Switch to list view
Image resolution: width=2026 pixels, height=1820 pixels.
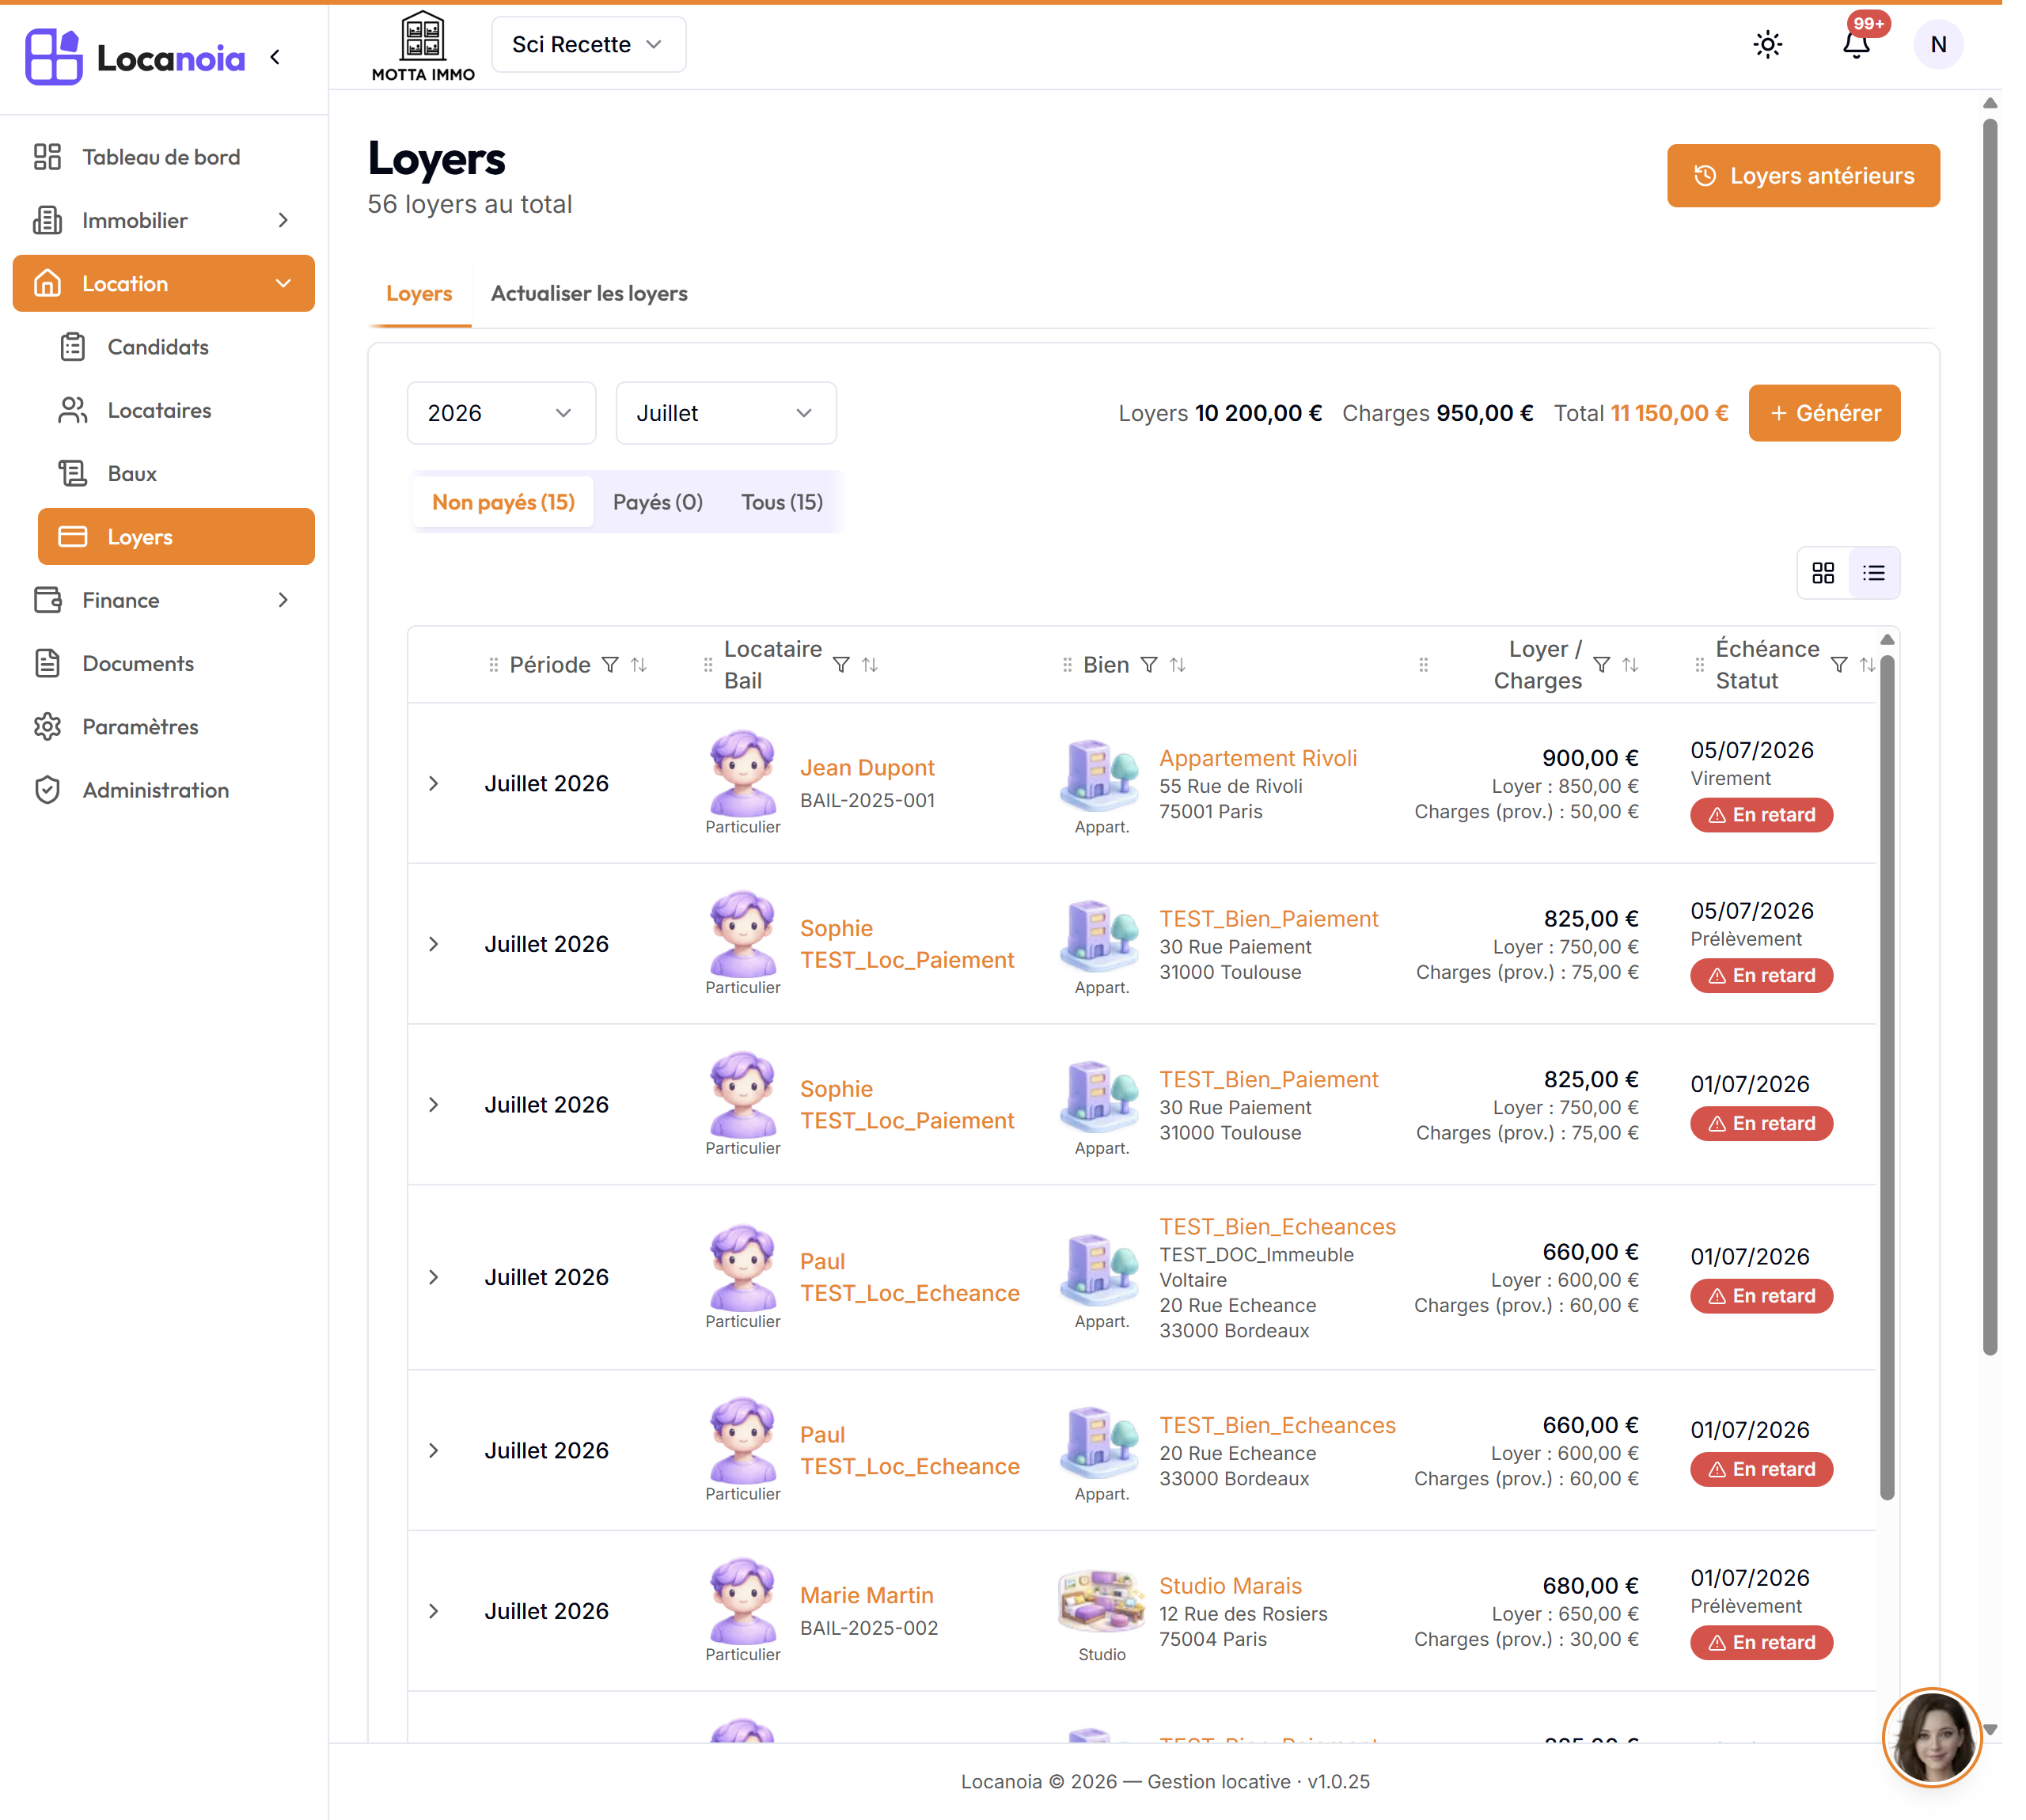1873,573
